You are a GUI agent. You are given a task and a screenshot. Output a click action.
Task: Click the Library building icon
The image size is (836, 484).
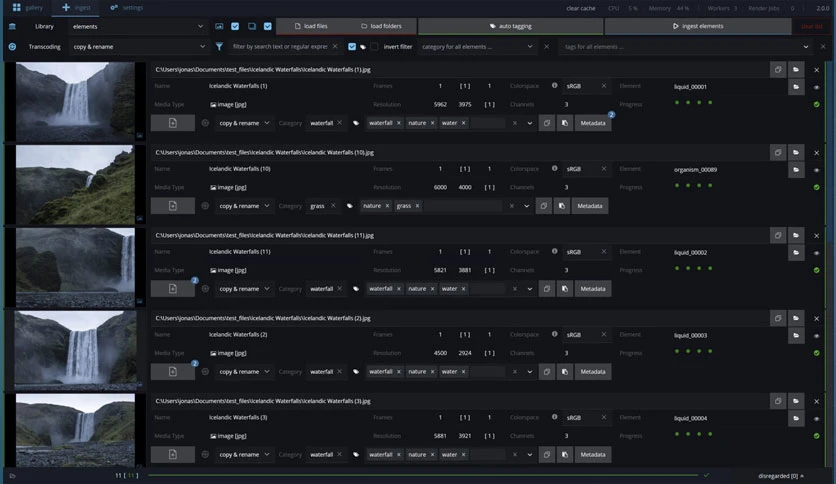coord(12,26)
